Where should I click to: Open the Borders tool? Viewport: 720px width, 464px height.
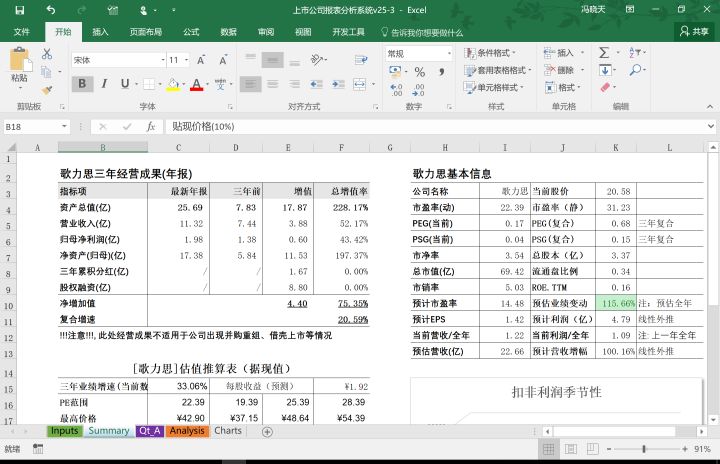point(149,84)
